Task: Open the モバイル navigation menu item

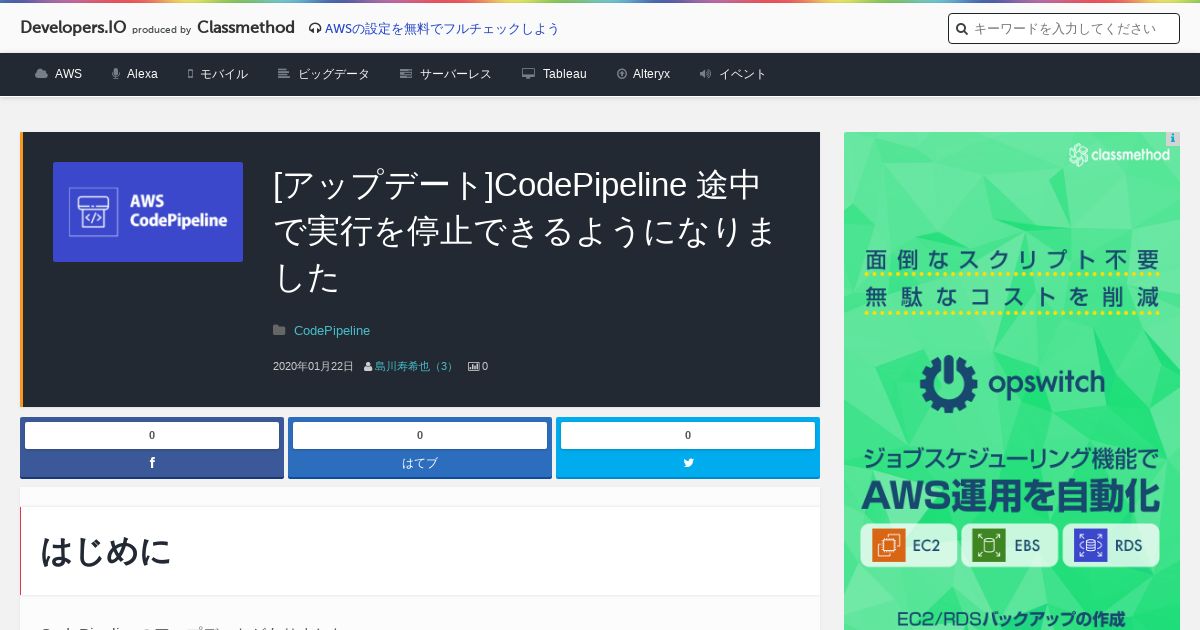Action: click(224, 74)
